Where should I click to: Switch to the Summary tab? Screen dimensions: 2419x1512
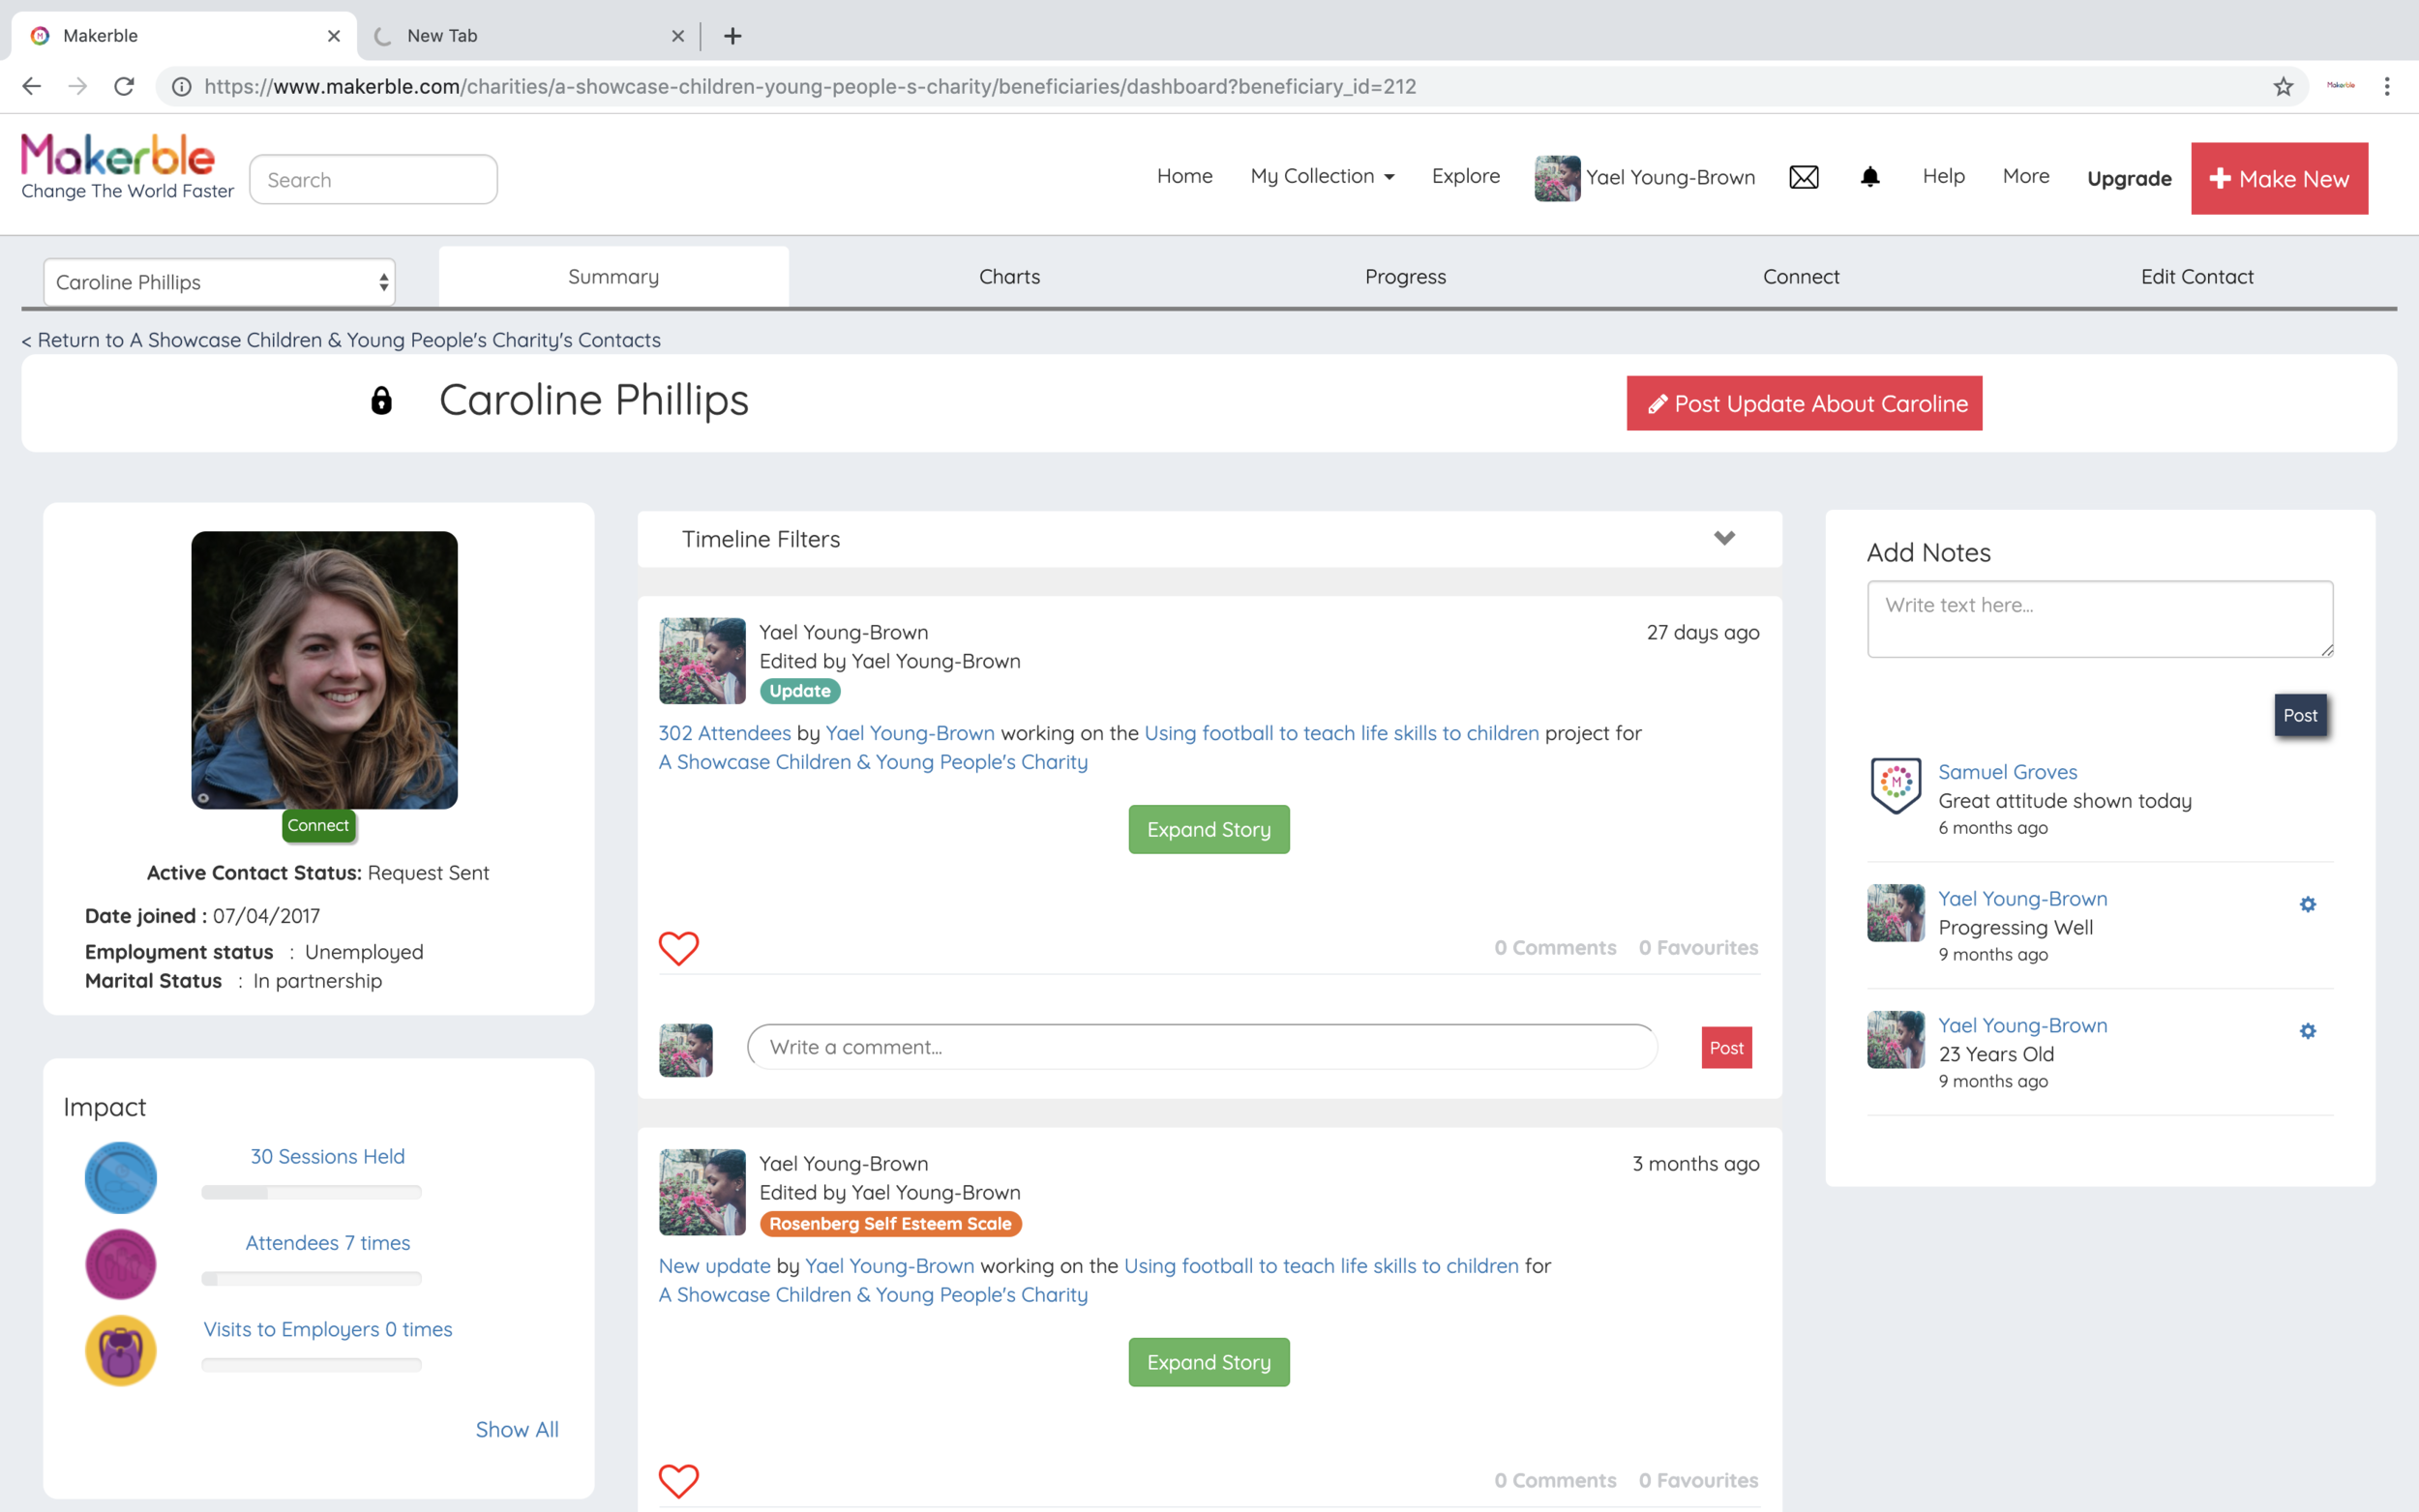tap(613, 276)
